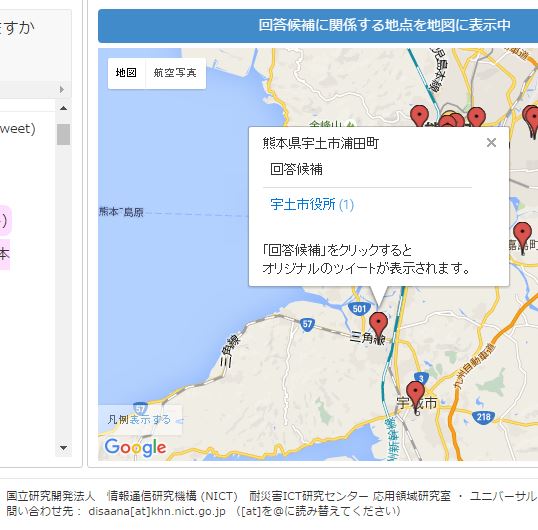Close the 熊本県宇土市浦田町 info window

[x=491, y=142]
